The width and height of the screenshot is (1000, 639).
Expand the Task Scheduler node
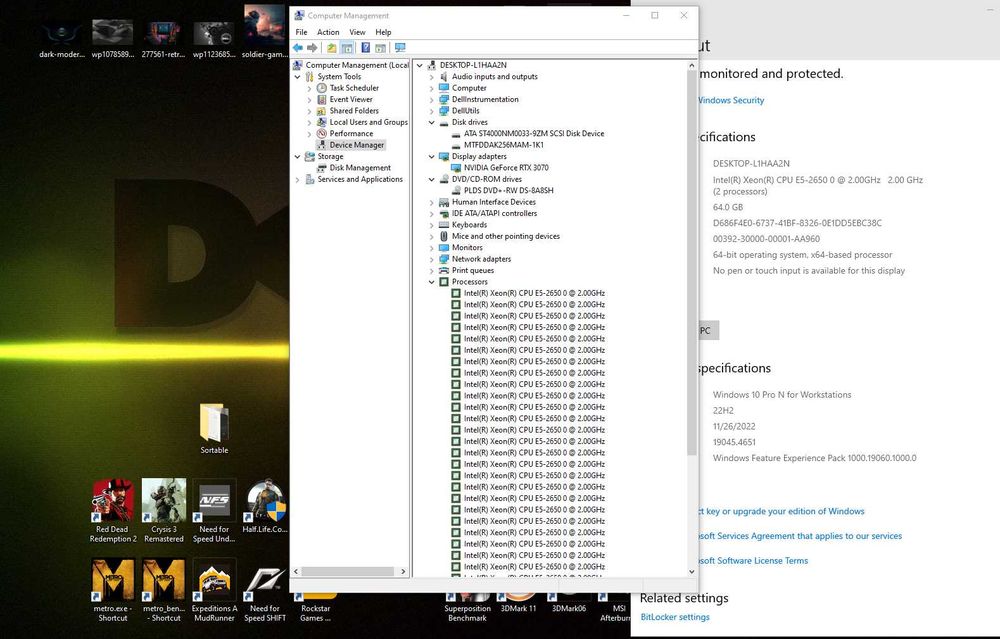point(310,88)
